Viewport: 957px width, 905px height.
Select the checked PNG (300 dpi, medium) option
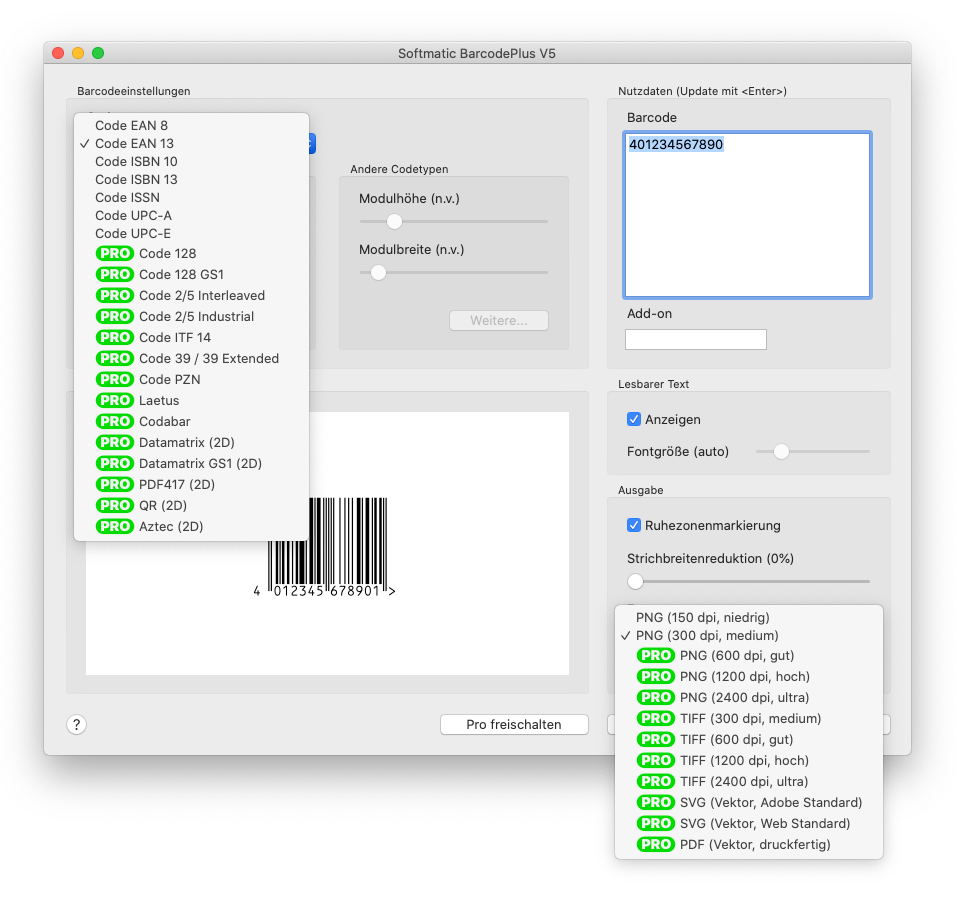(706, 636)
